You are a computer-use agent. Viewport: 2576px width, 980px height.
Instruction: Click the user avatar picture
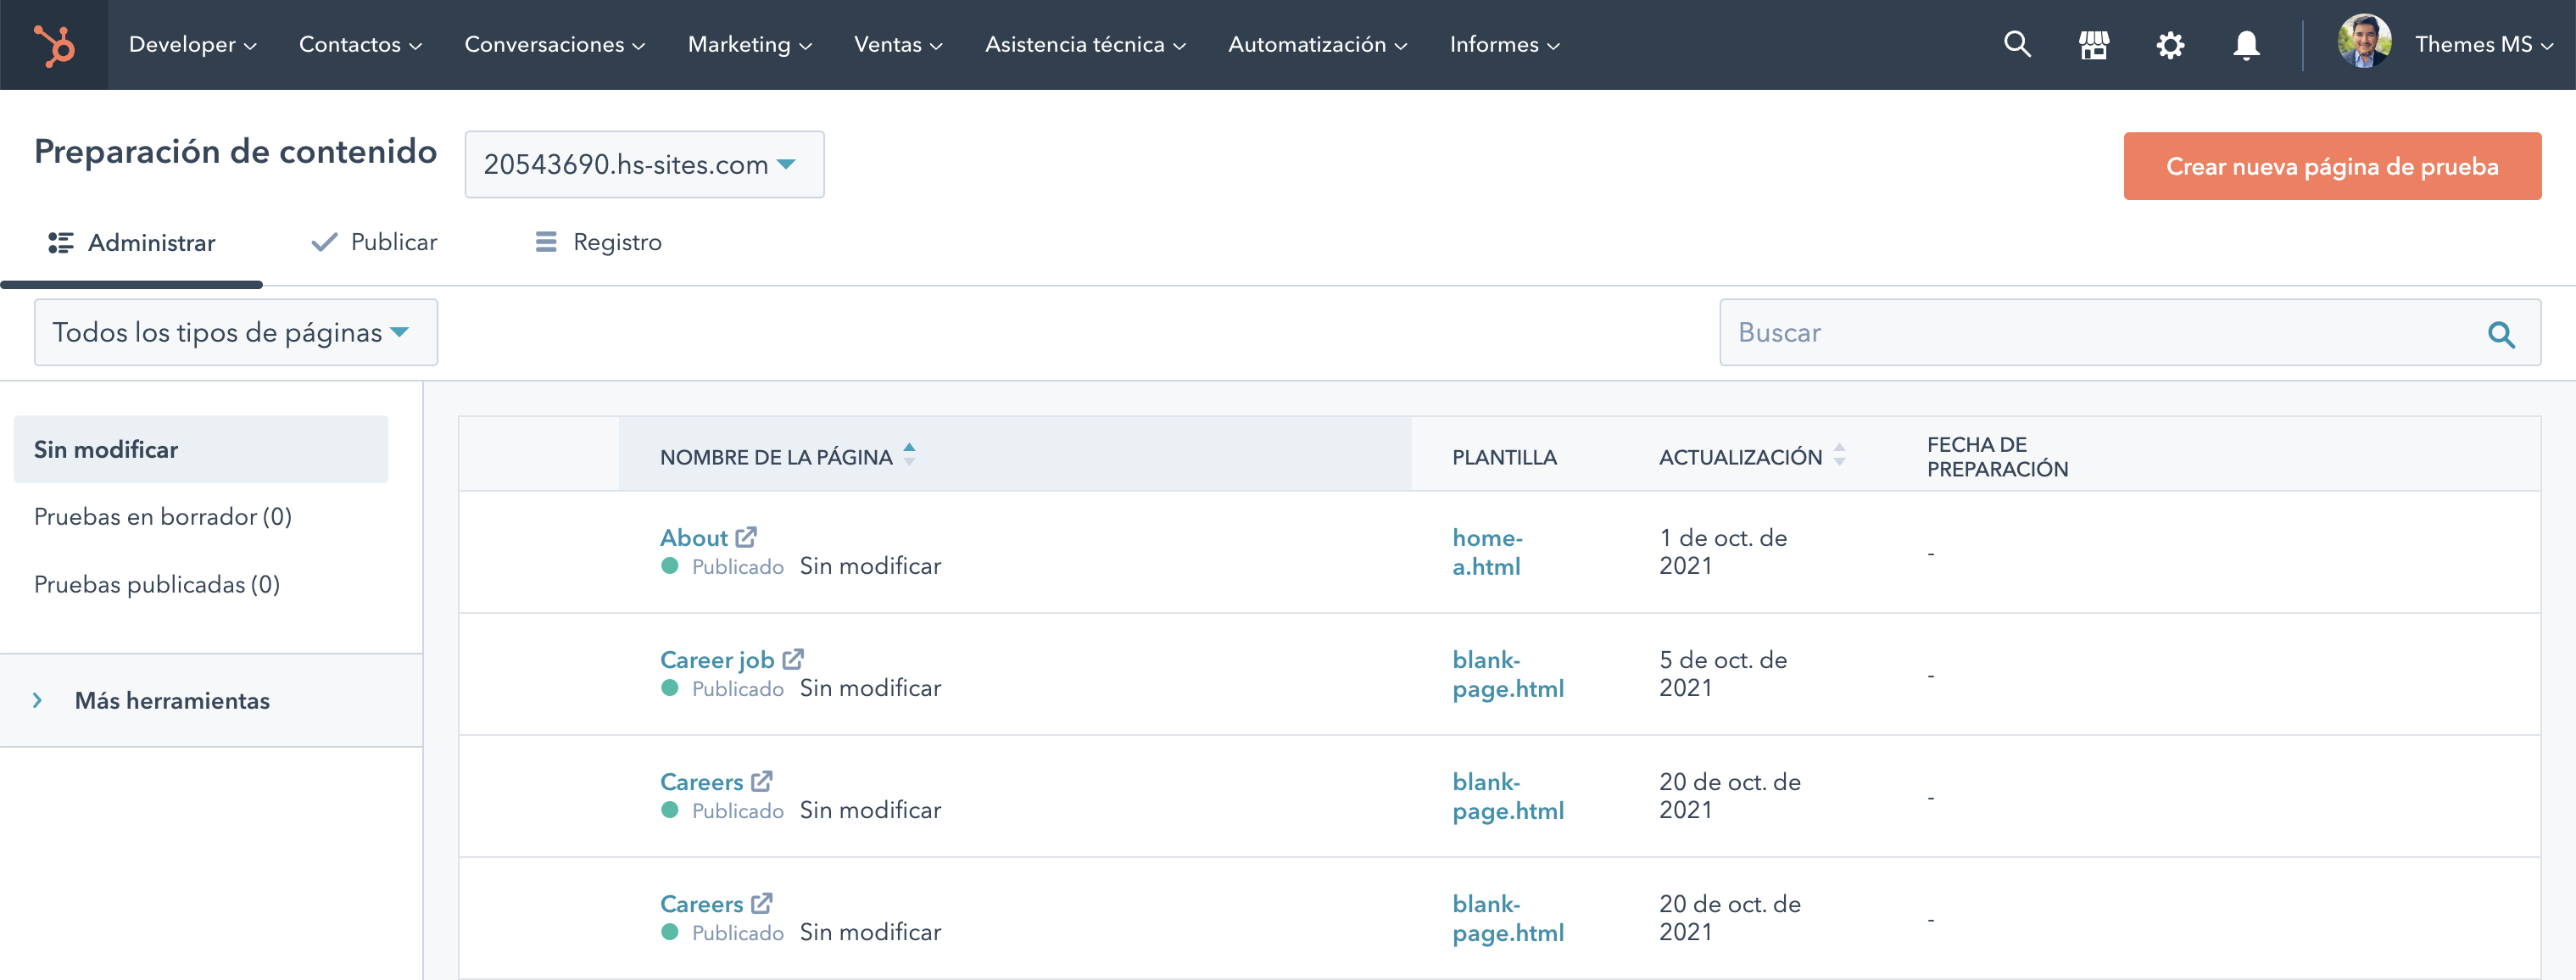click(x=2363, y=43)
